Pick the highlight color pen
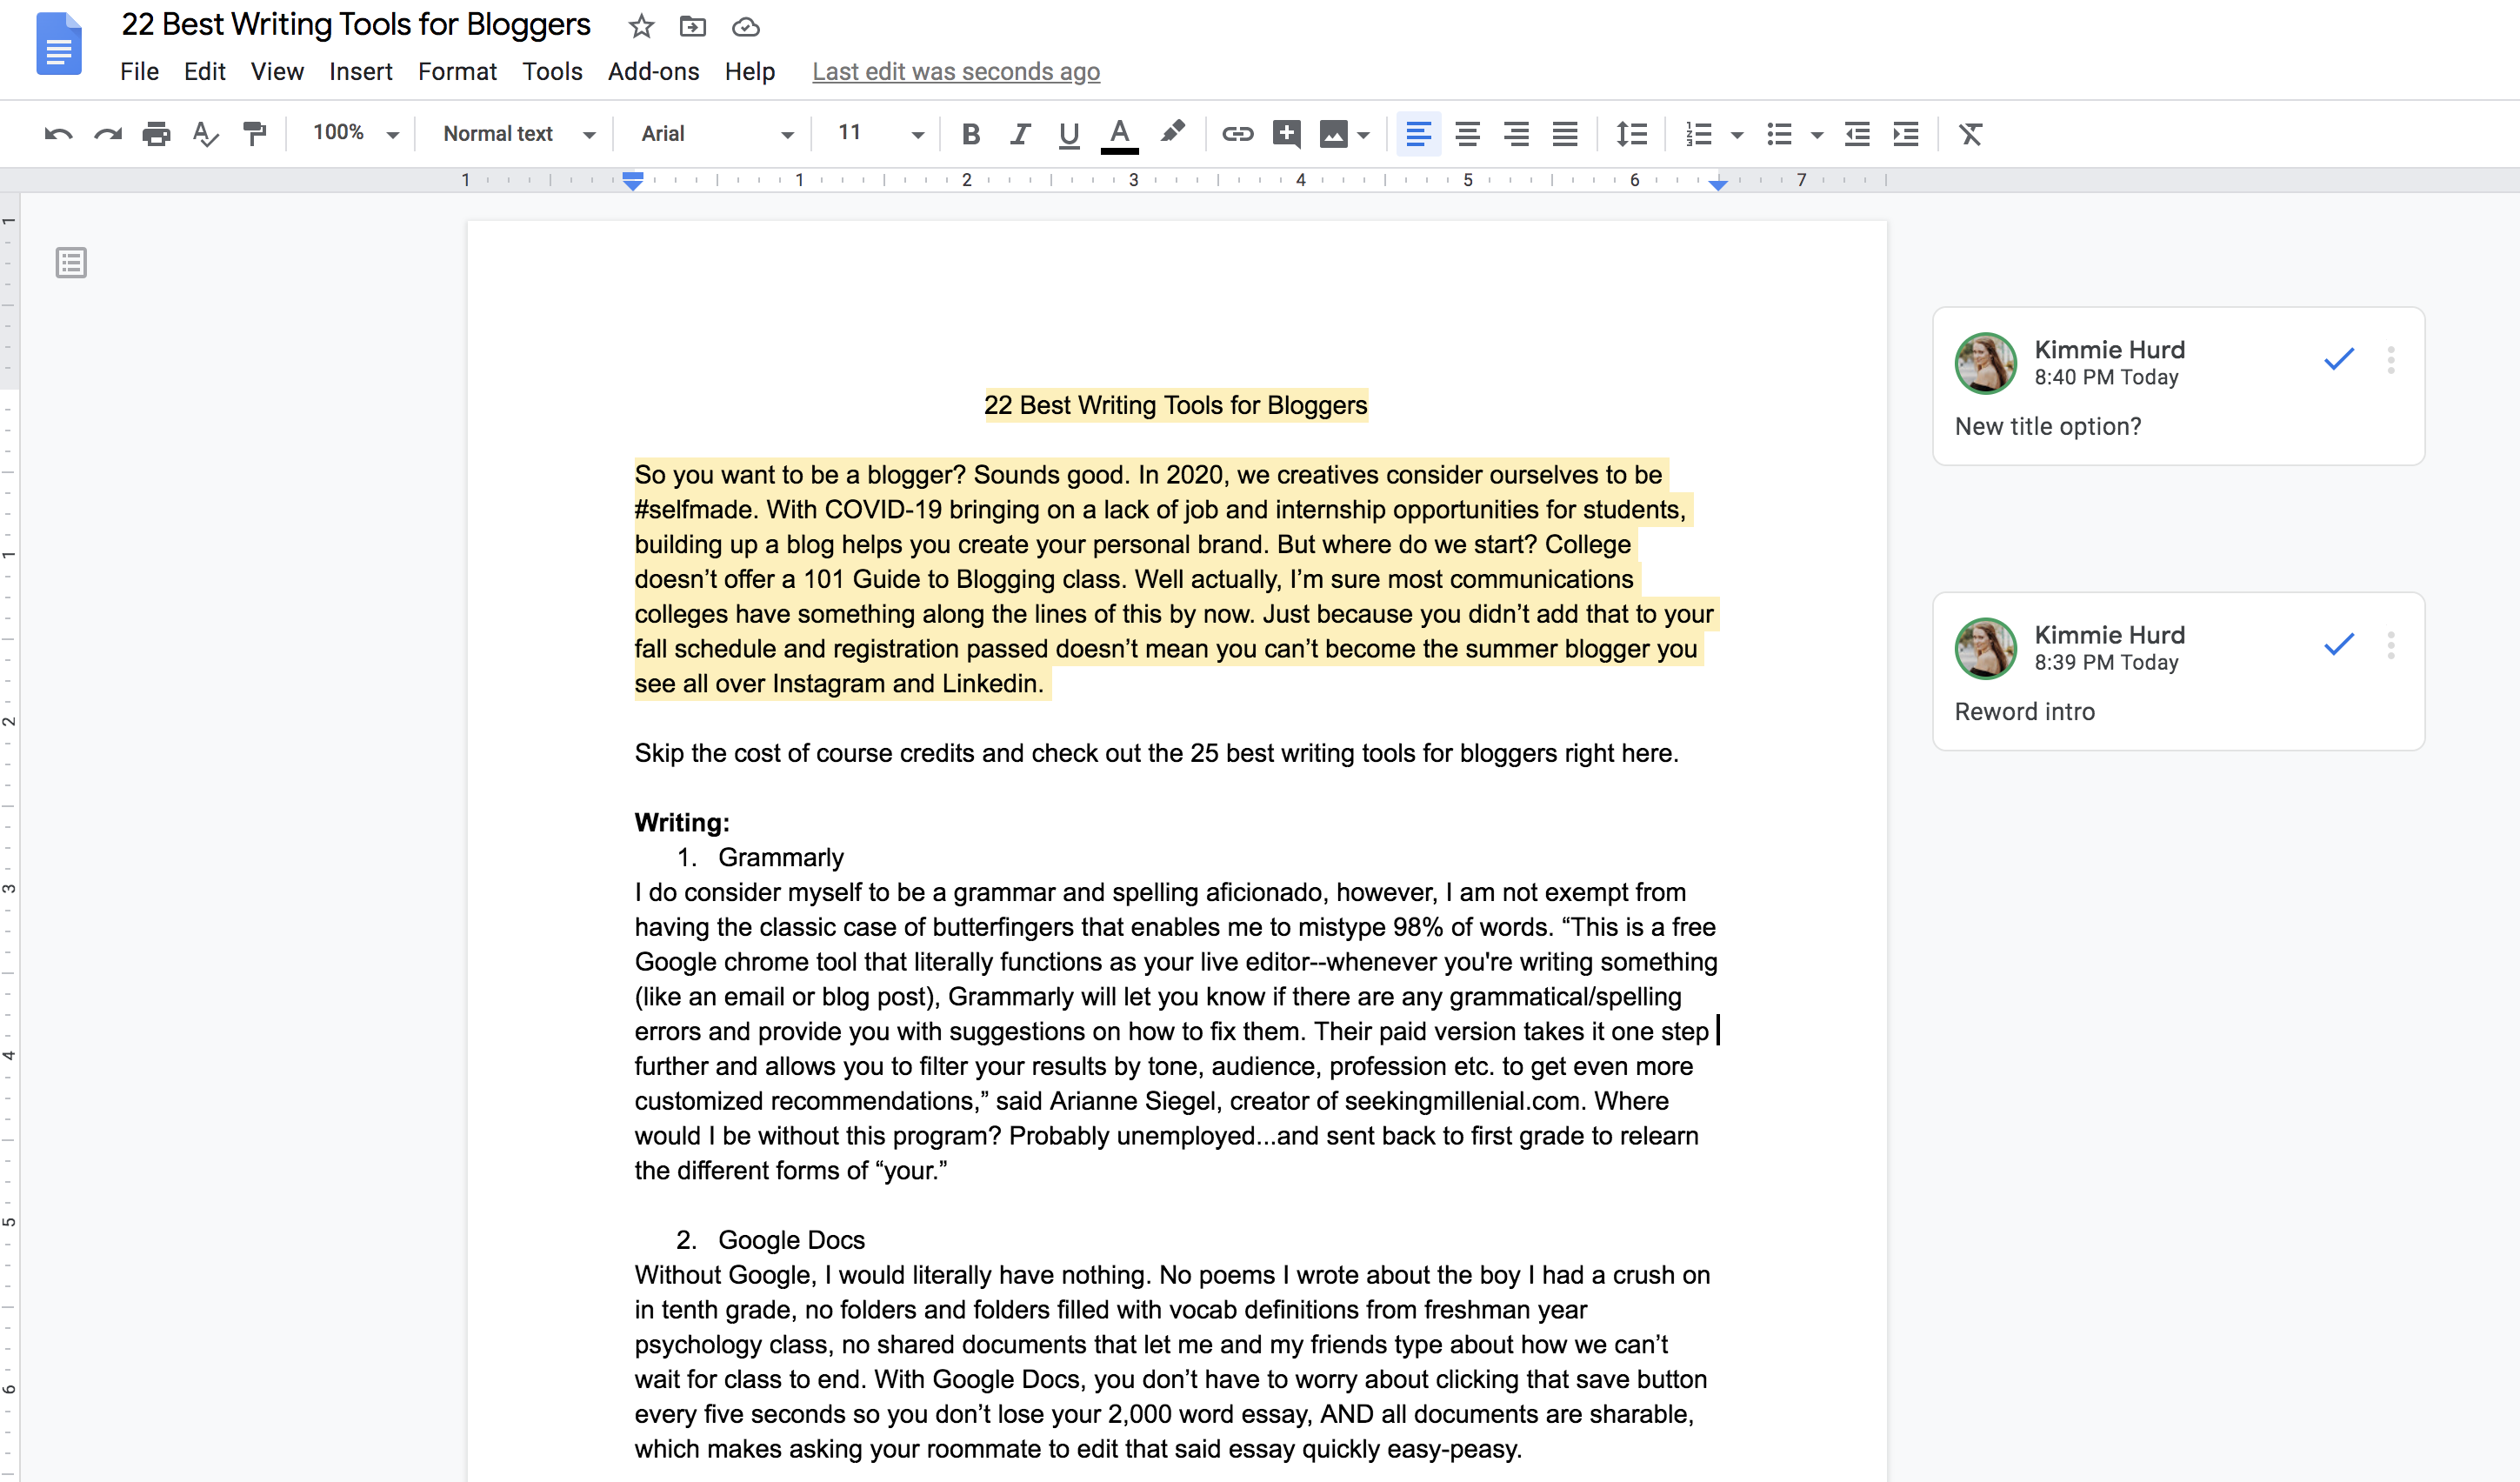 (1173, 132)
